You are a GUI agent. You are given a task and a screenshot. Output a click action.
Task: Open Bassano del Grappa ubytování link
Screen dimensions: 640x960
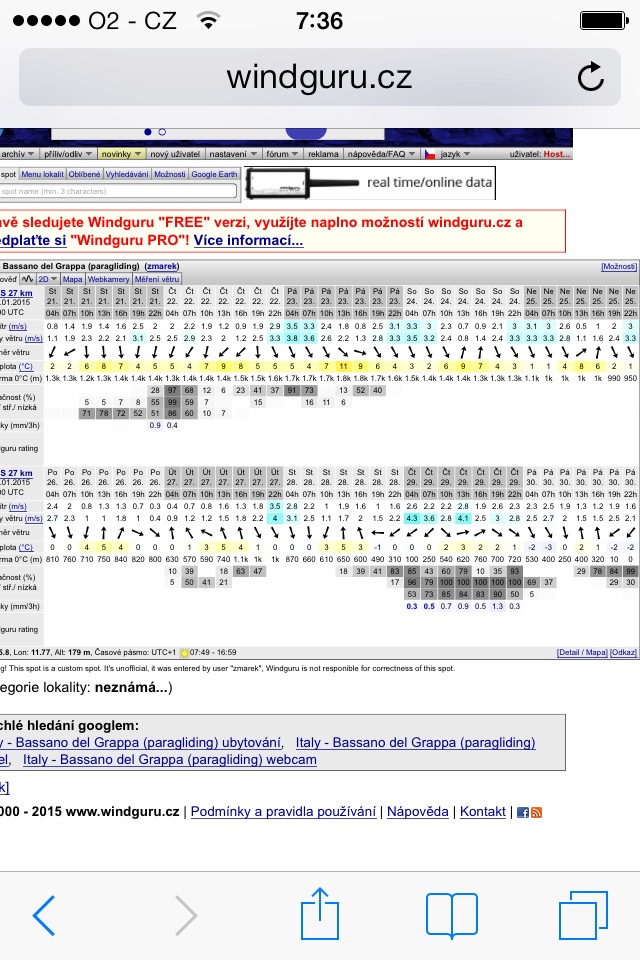tap(141, 743)
